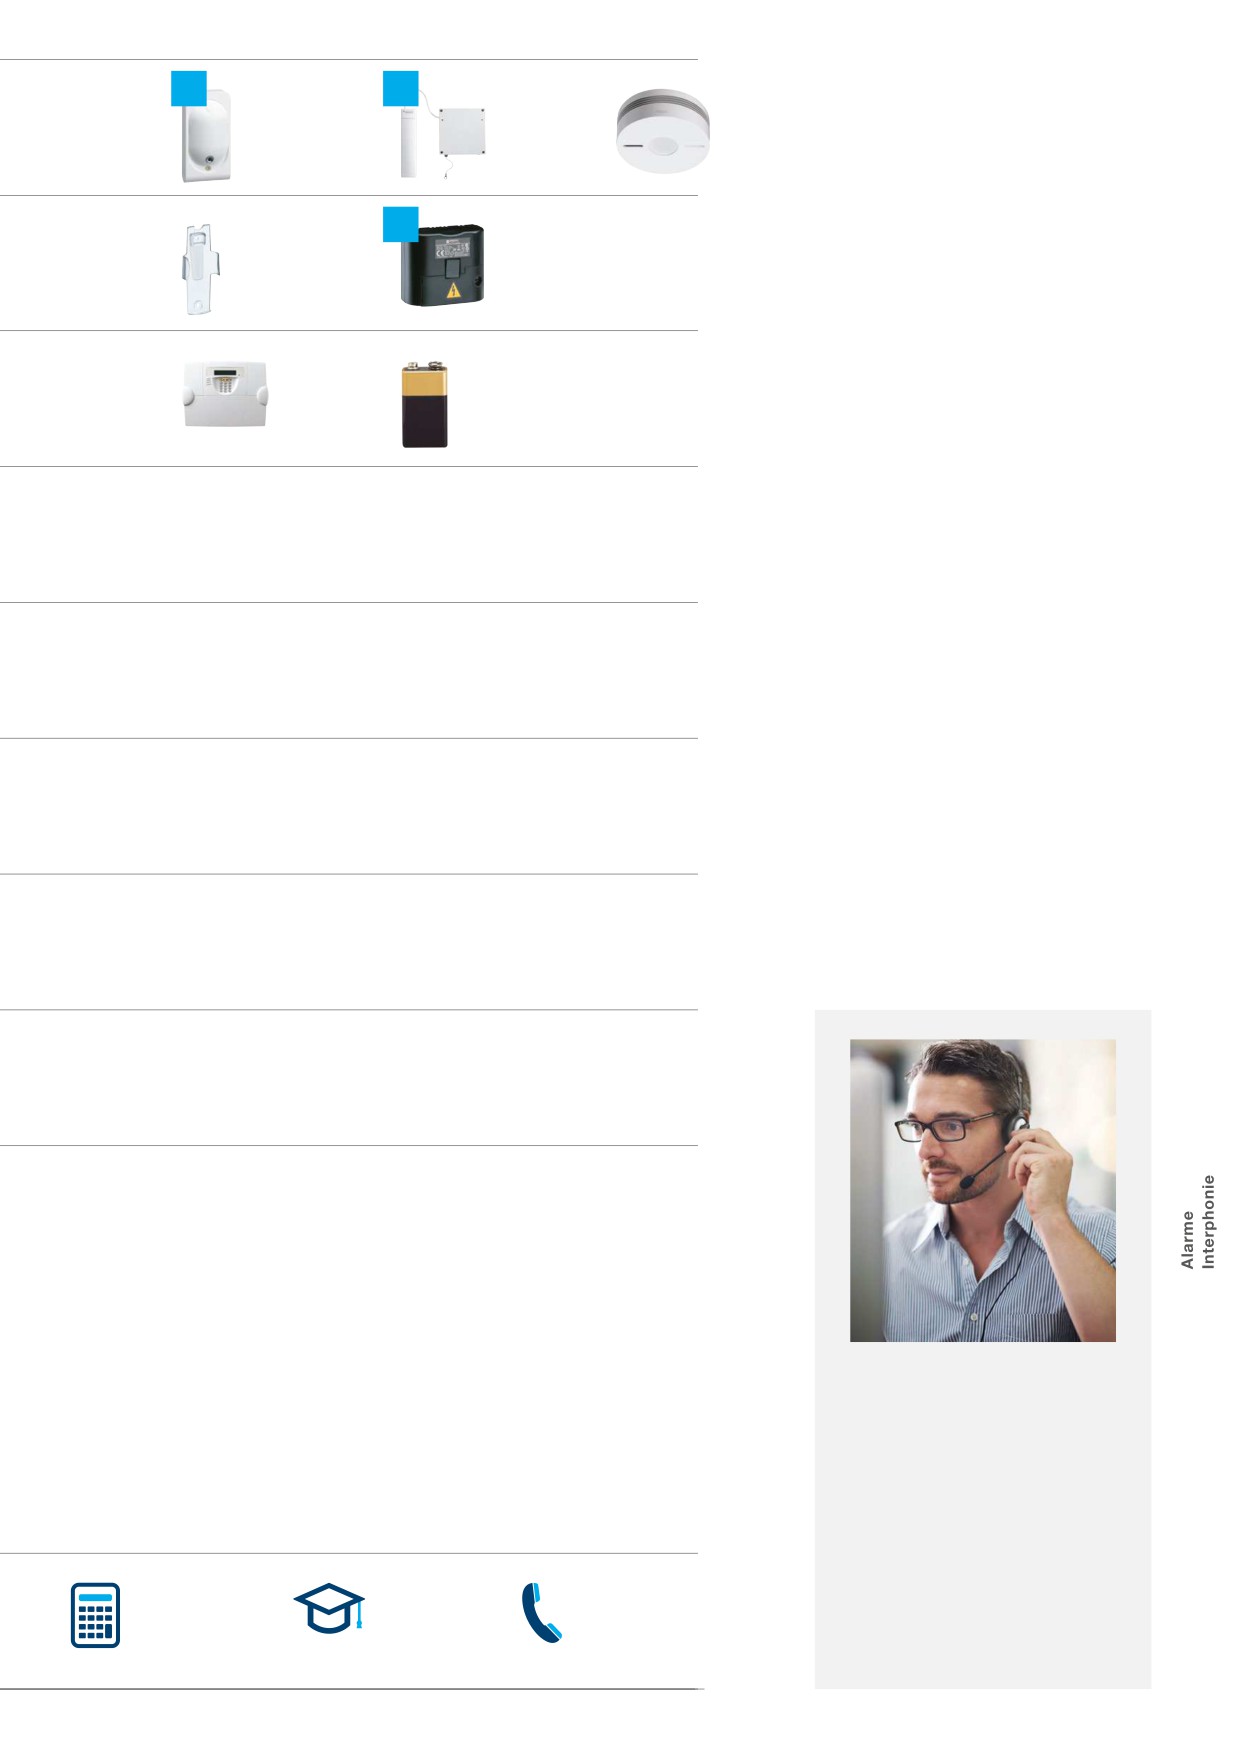This screenshot has height=1754, width=1240.
Task: Select the alarm control panel with keypad
Action: 225,394
